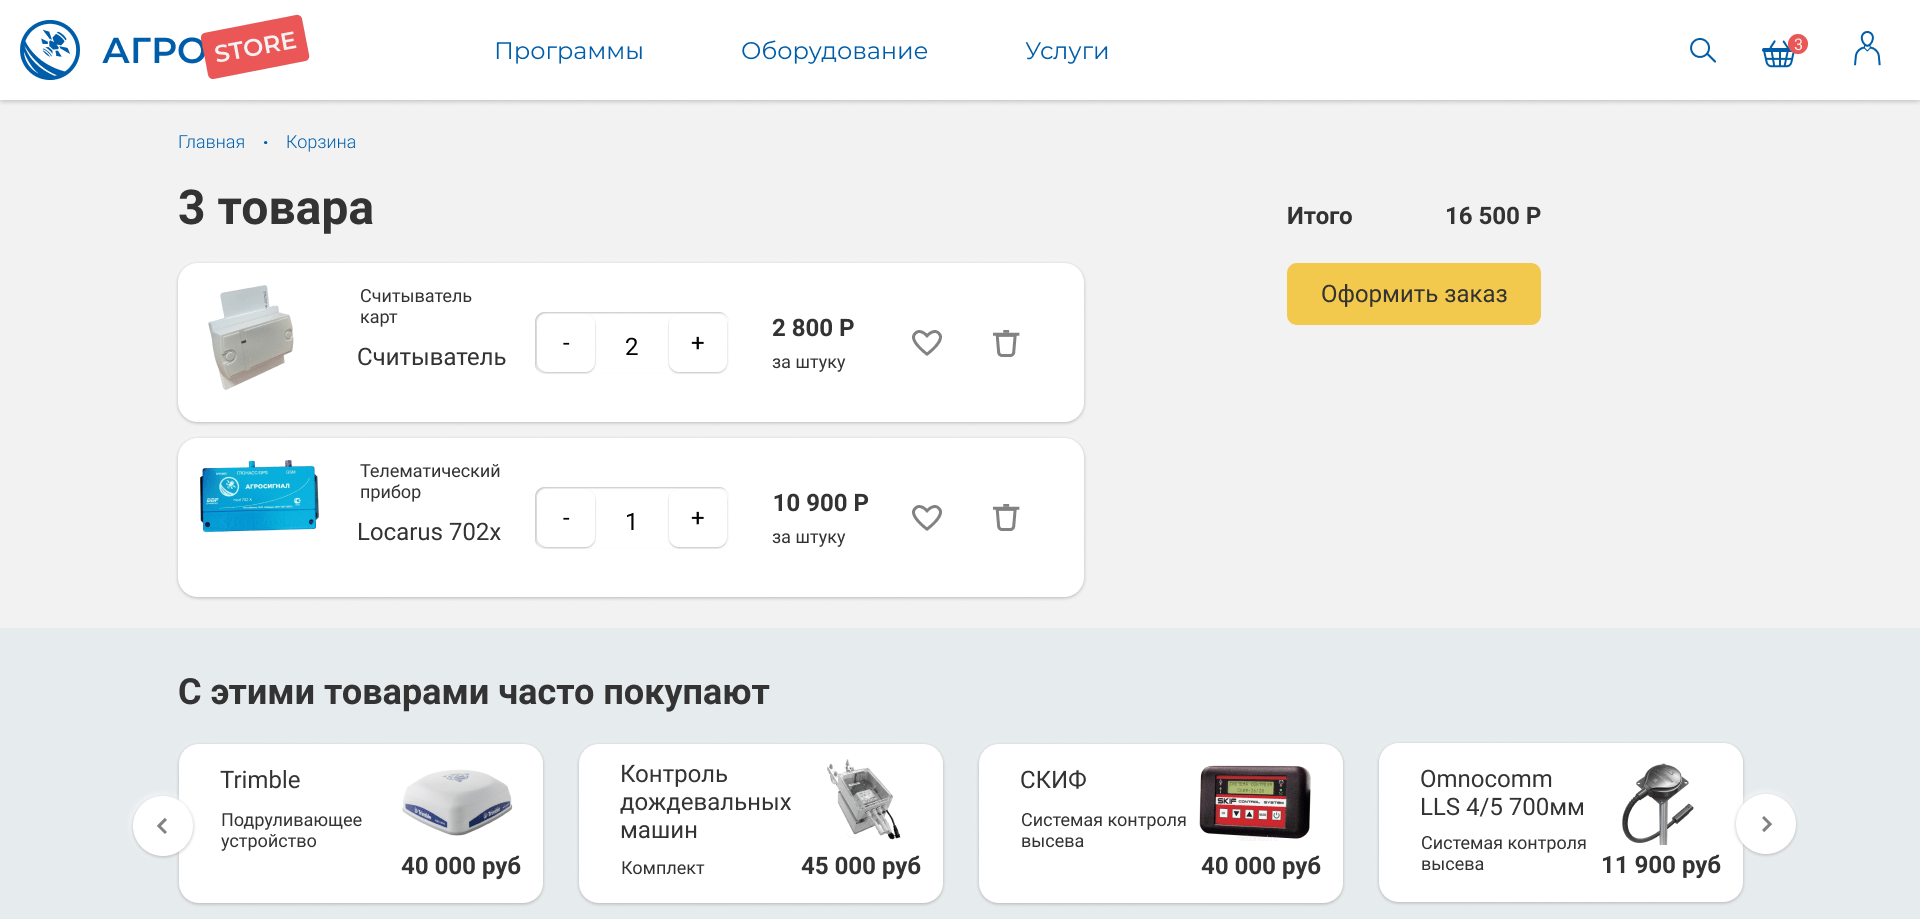
Task: Open the Программы menu
Action: pos(569,51)
